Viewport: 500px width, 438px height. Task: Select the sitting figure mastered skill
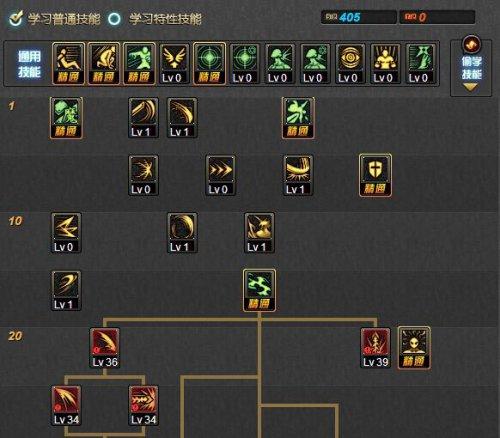(68, 63)
